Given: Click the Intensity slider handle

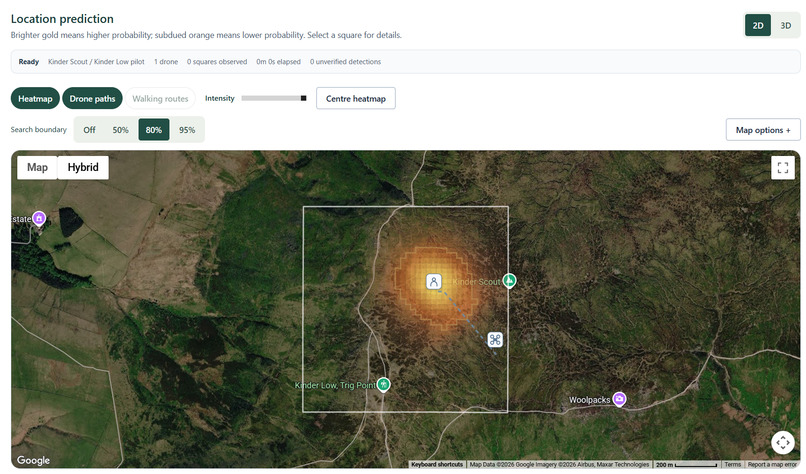Looking at the screenshot, I should (x=303, y=98).
